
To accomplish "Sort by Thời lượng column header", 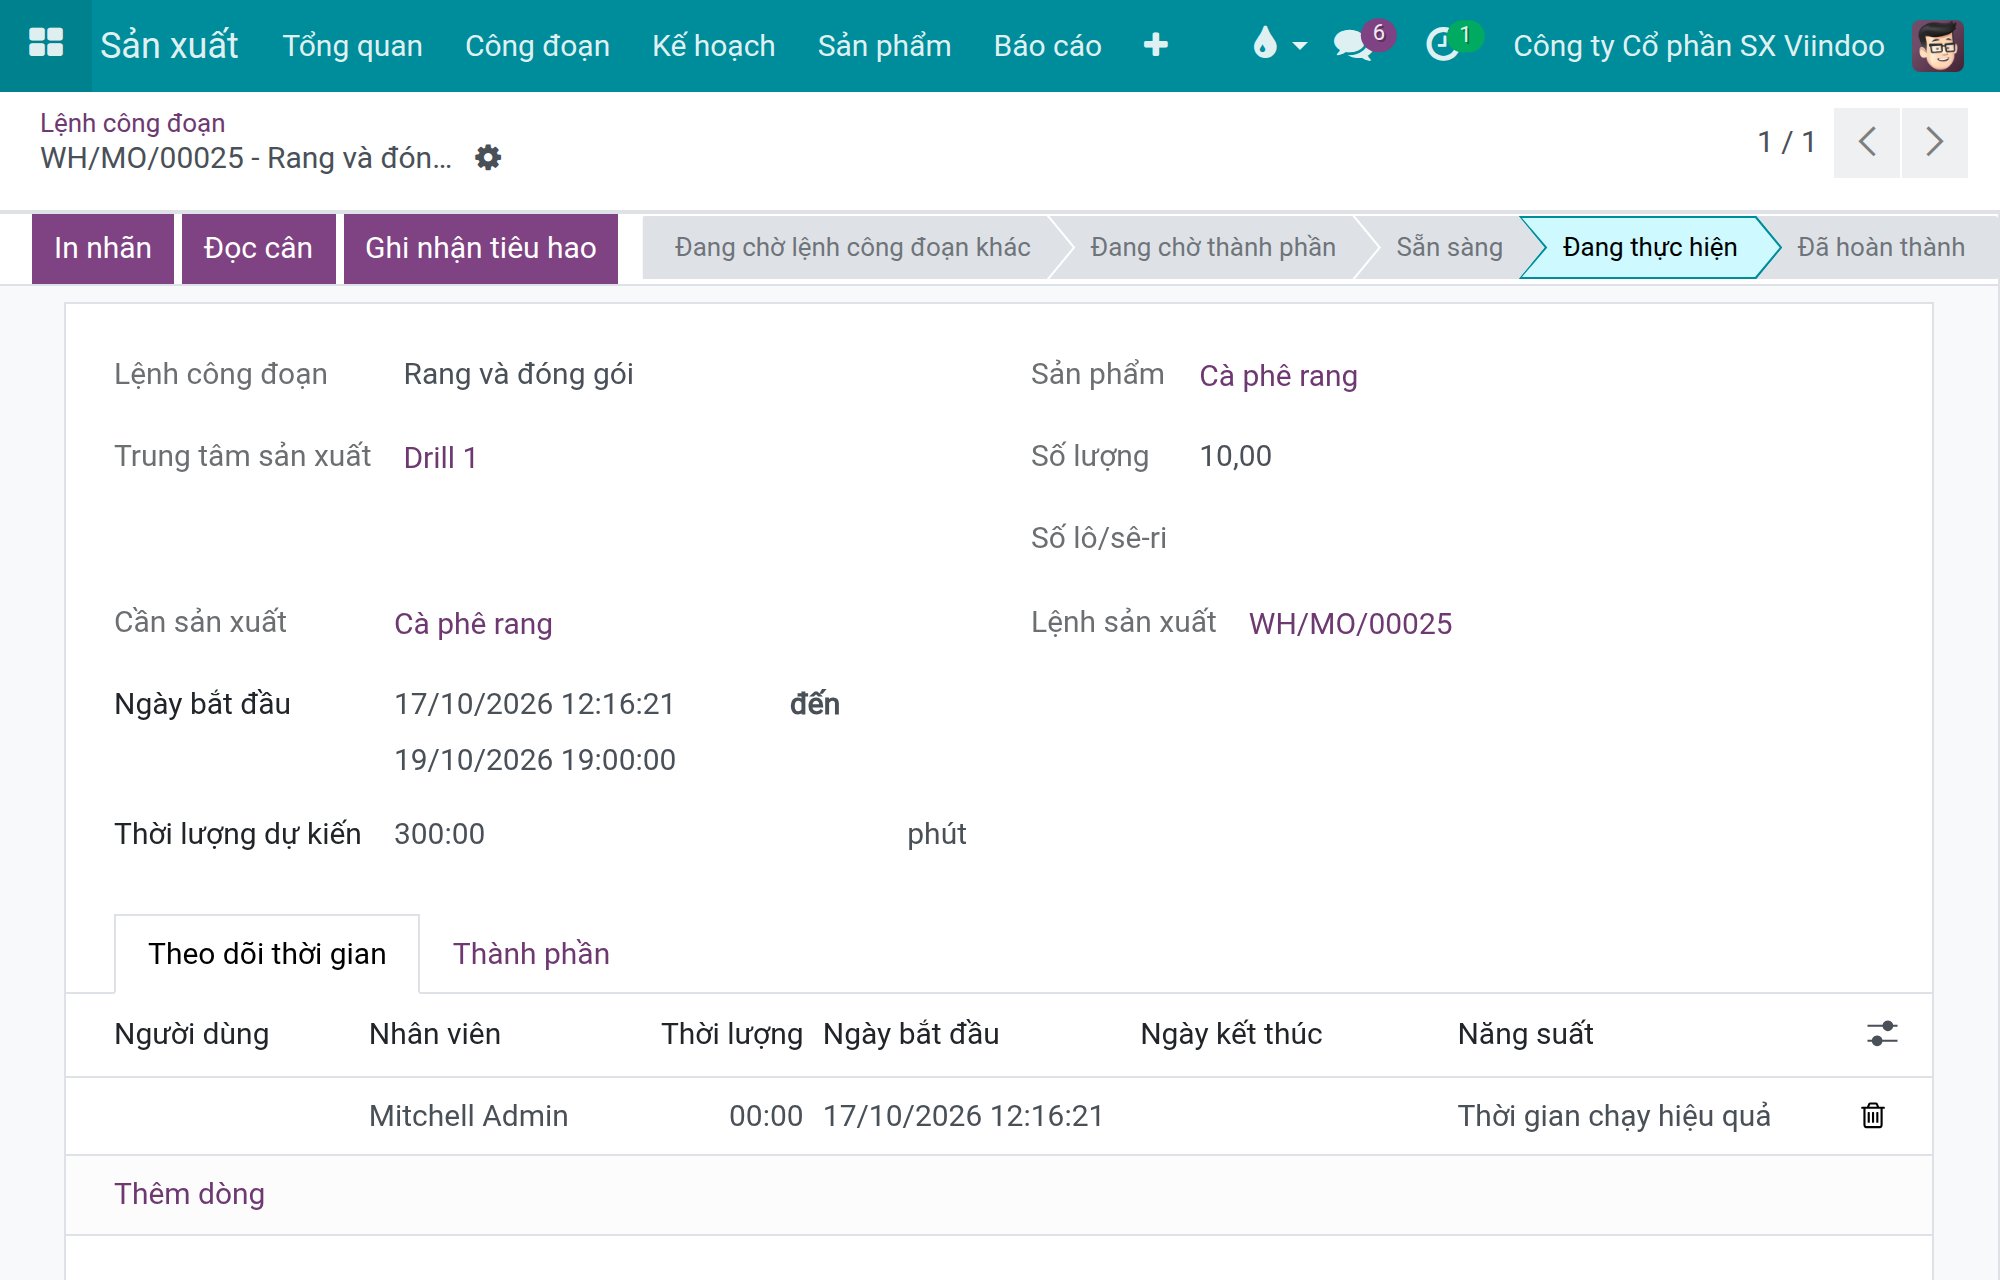I will click(732, 1033).
